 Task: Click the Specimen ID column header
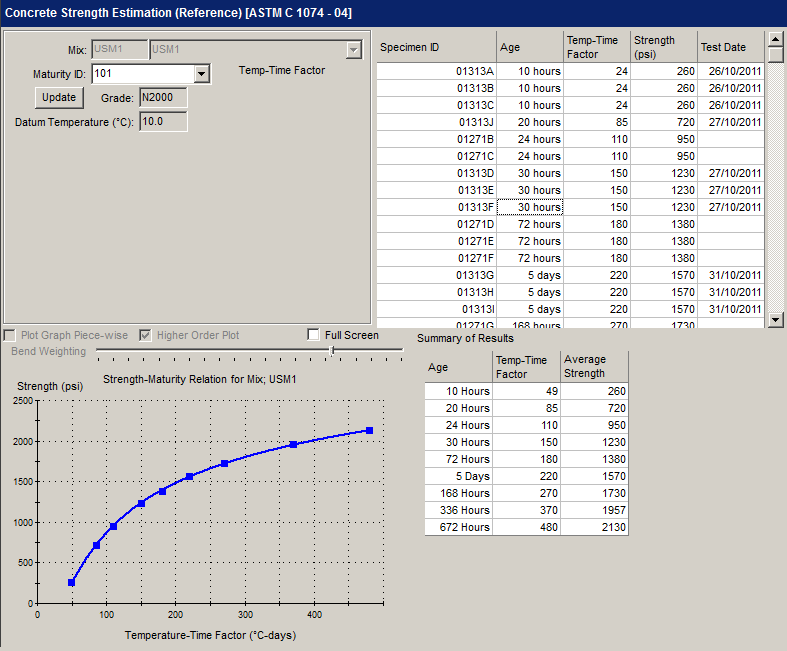436,47
